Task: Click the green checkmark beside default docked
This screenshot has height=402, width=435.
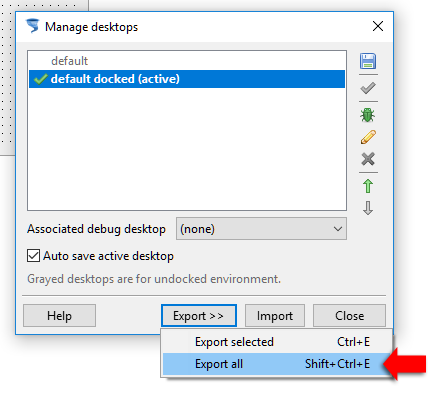Action: 40,79
